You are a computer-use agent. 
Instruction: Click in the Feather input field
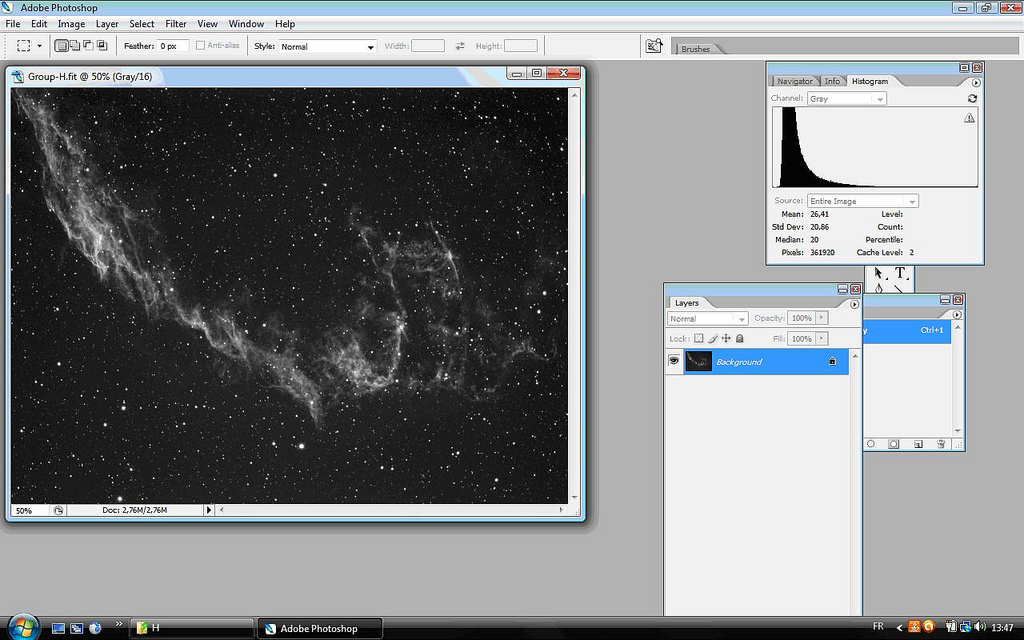[x=171, y=46]
